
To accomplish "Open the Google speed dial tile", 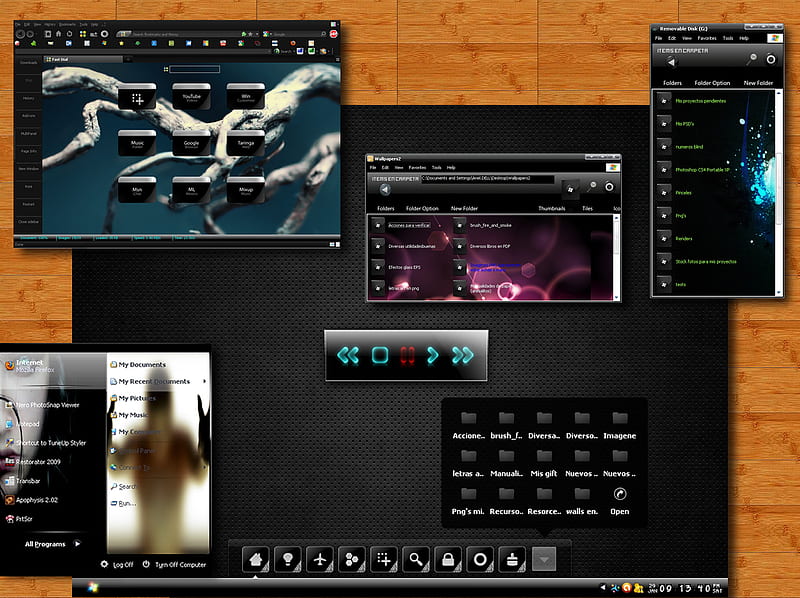I will (191, 143).
